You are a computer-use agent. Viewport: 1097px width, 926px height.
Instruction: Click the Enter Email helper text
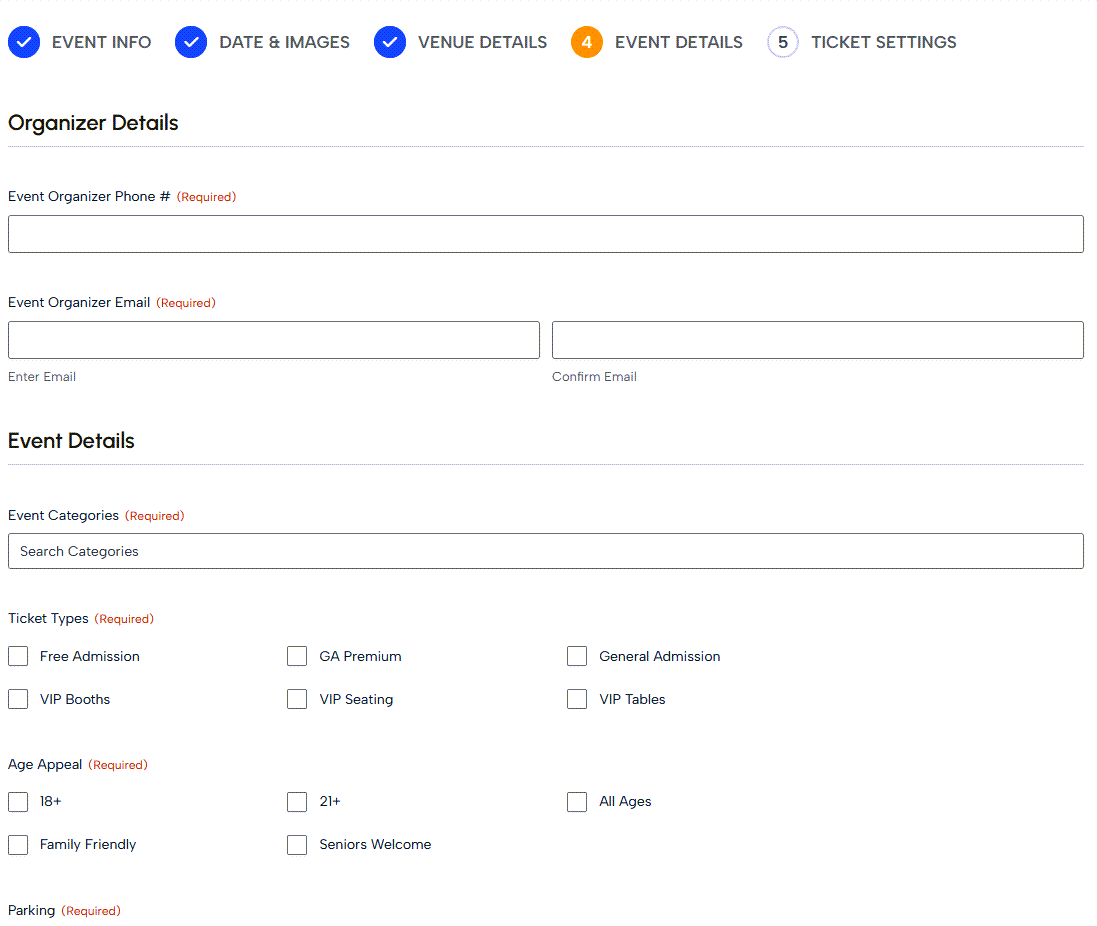42,376
